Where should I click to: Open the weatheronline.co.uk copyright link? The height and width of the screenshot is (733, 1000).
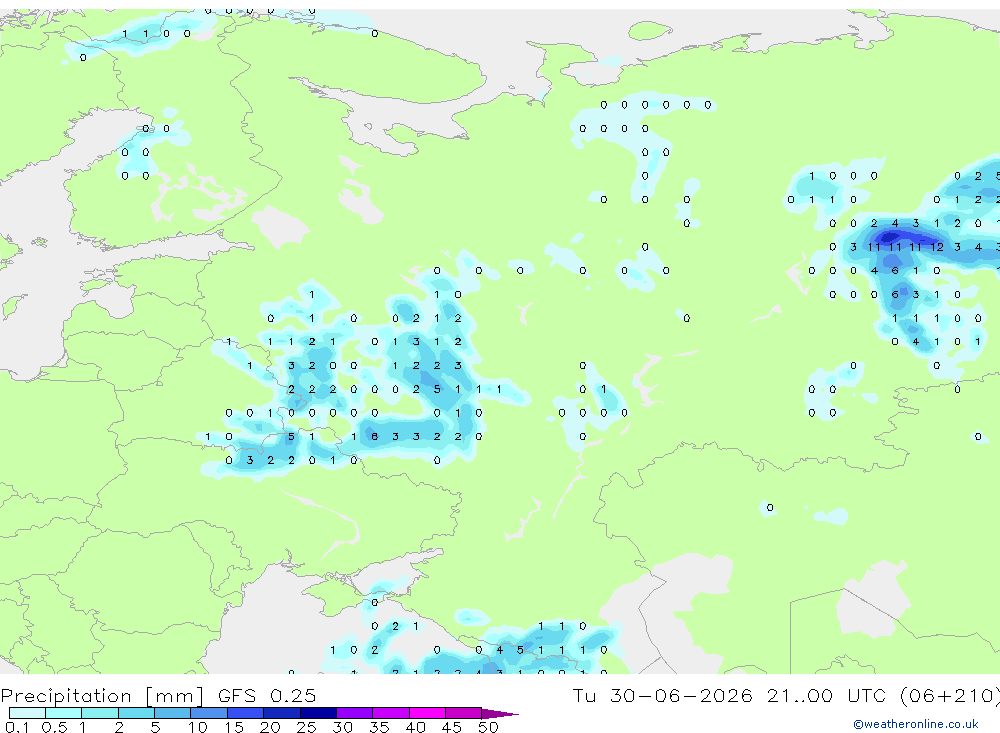pyautogui.click(x=915, y=724)
